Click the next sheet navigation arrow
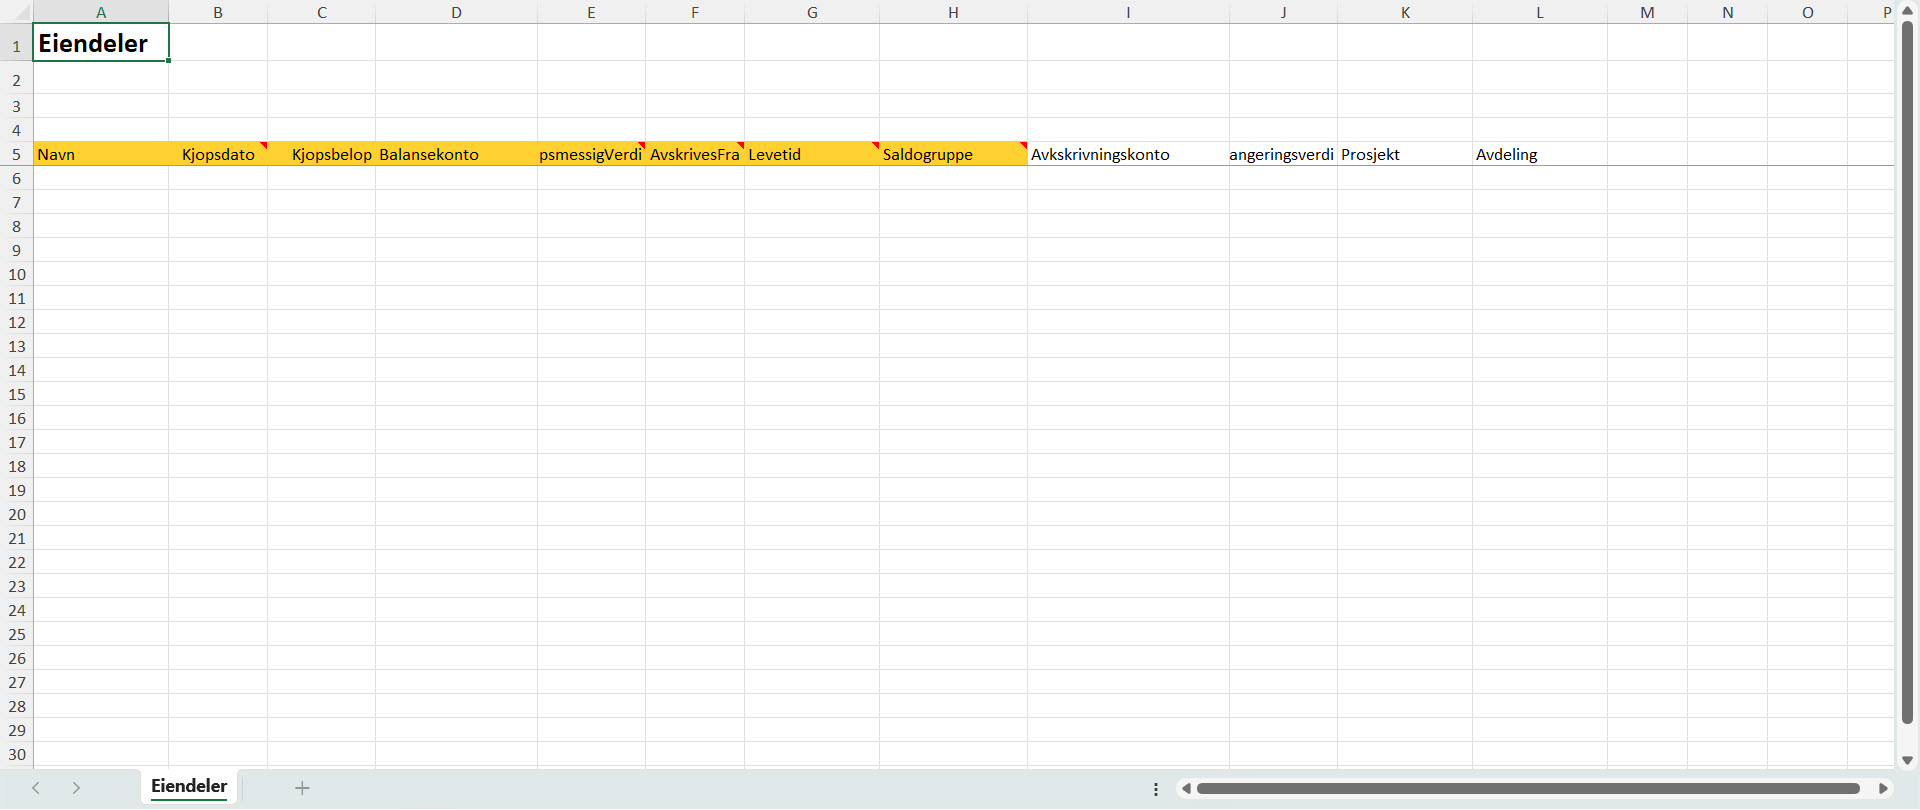1920x810 pixels. pyautogui.click(x=76, y=788)
